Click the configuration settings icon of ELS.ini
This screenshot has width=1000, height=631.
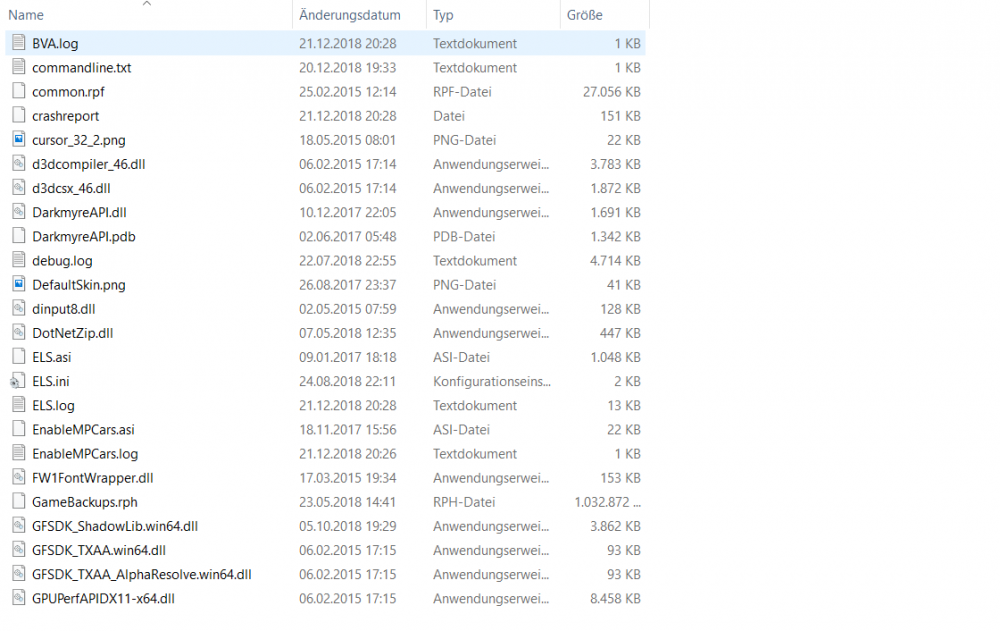pos(16,381)
